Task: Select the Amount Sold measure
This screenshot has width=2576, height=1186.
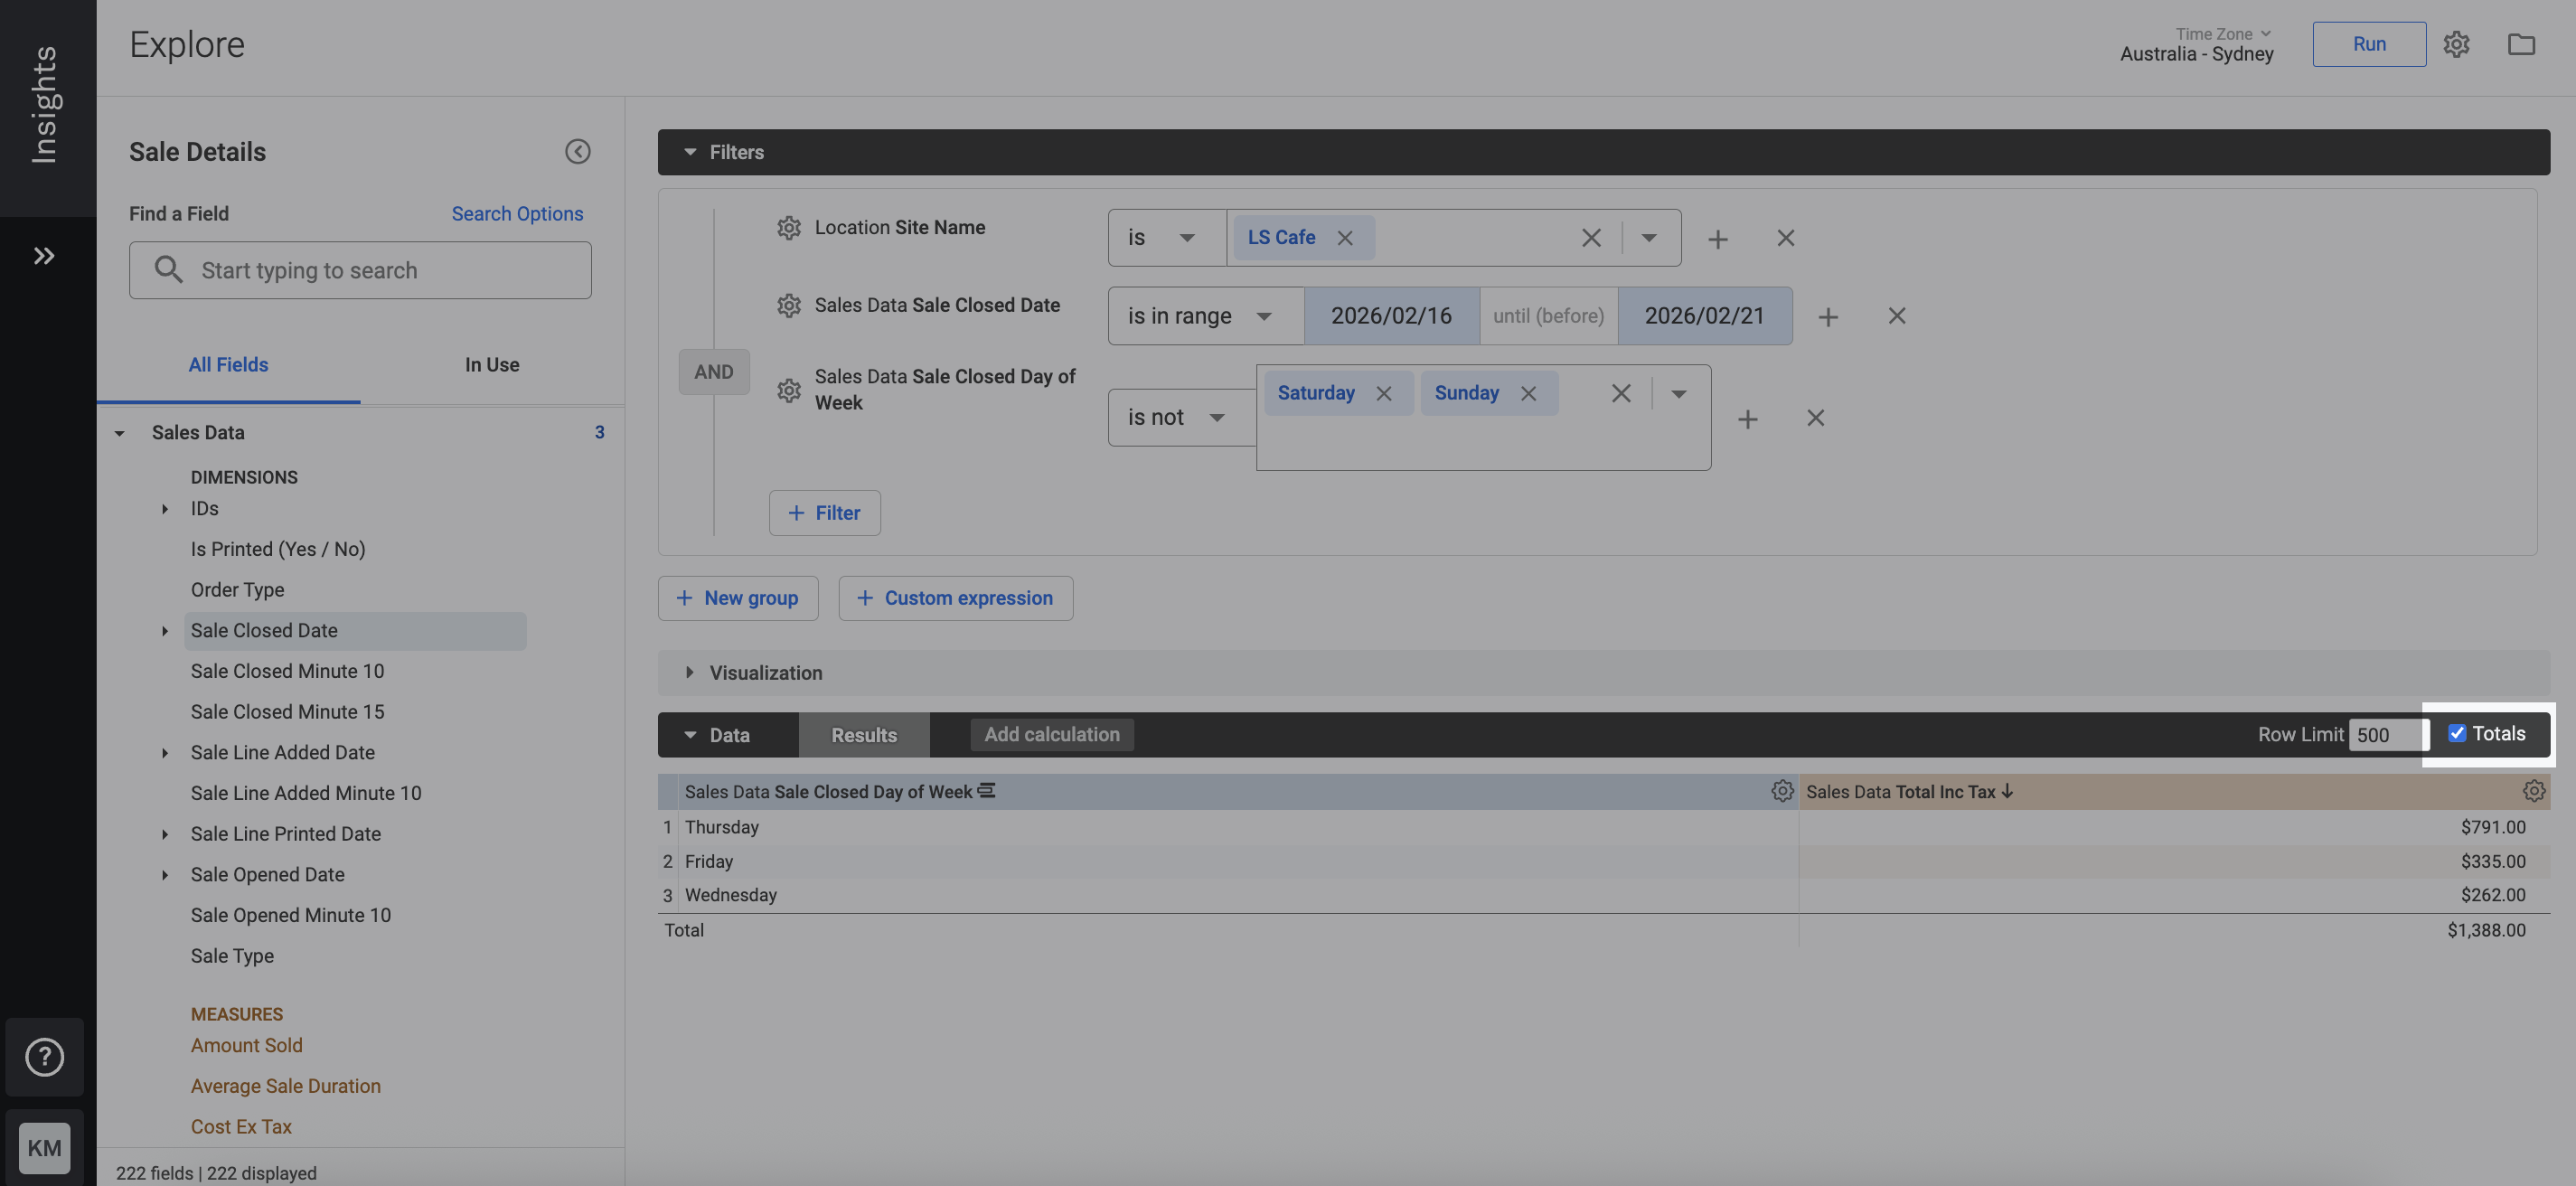Action: tap(246, 1045)
